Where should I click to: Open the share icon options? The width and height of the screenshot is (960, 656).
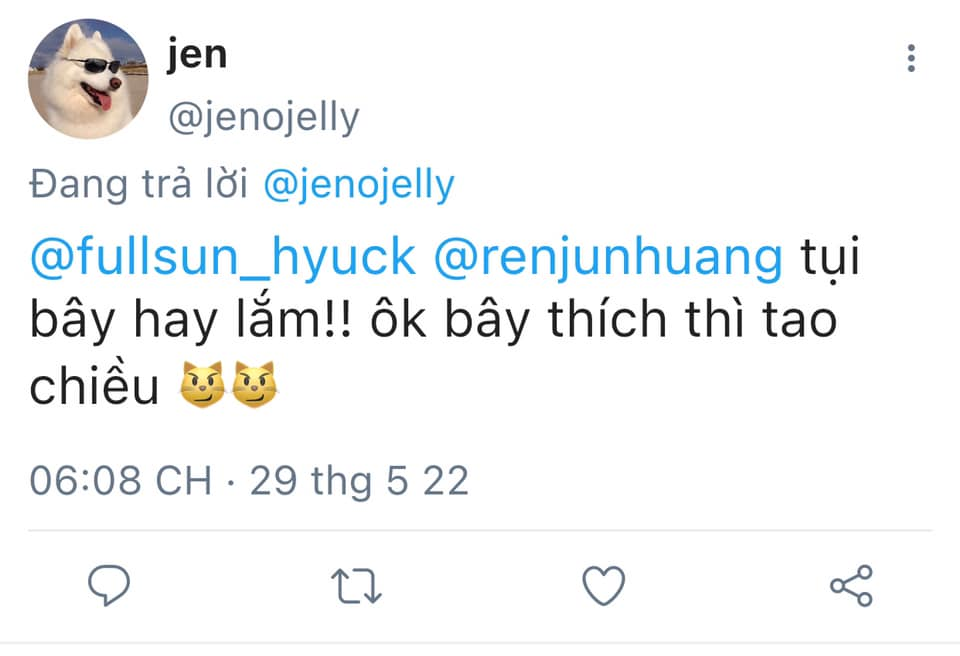pyautogui.click(x=851, y=586)
